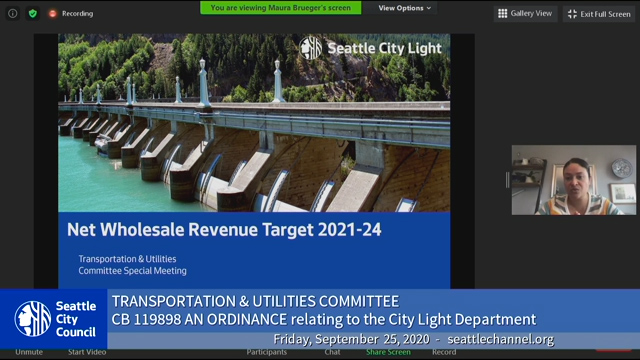Image resolution: width=640 pixels, height=360 pixels.
Task: Click the 'TRANSPORTATION & UTILITIES COMMITTEE' caption
Action: click(x=255, y=301)
